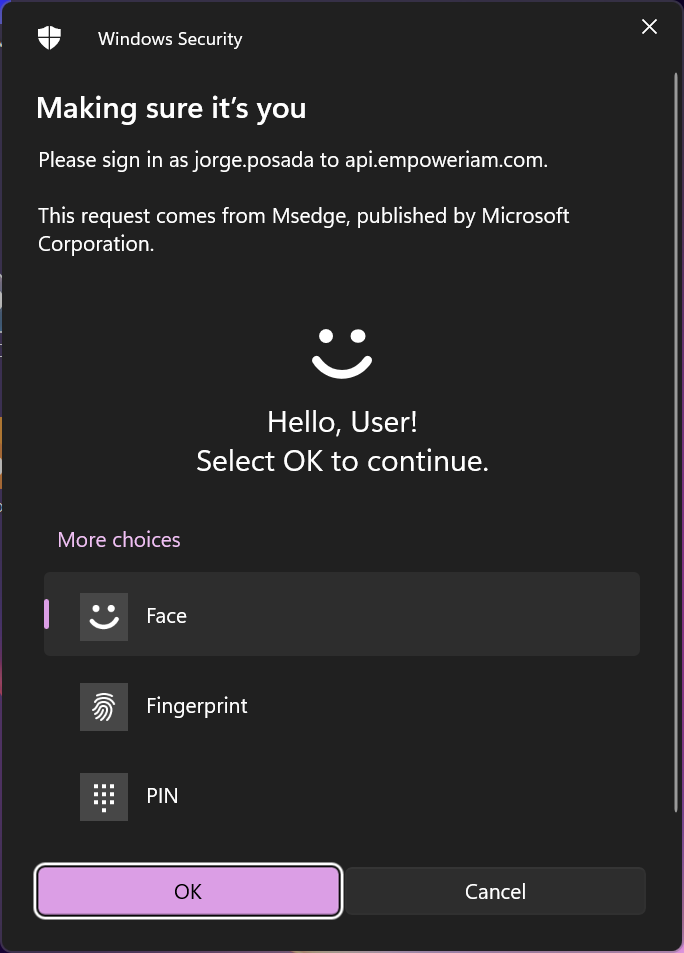684x953 pixels.
Task: Choose the Fingerprint sign-in option label
Action: (x=196, y=706)
